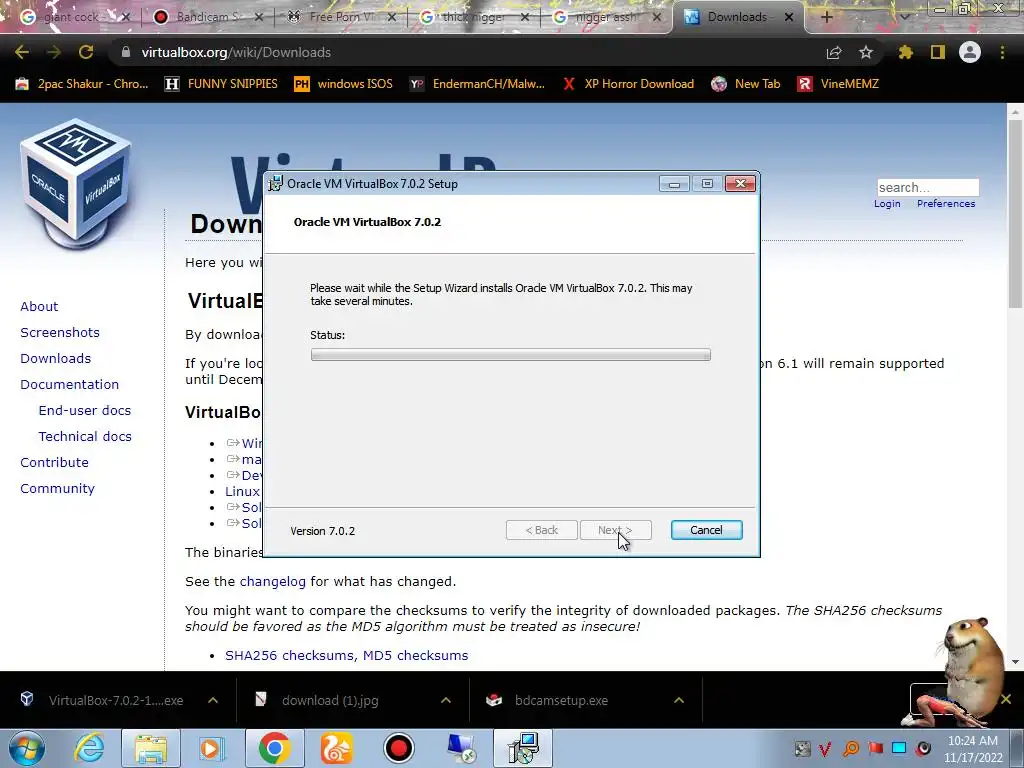Open a new tab with the plus button

click(x=827, y=18)
